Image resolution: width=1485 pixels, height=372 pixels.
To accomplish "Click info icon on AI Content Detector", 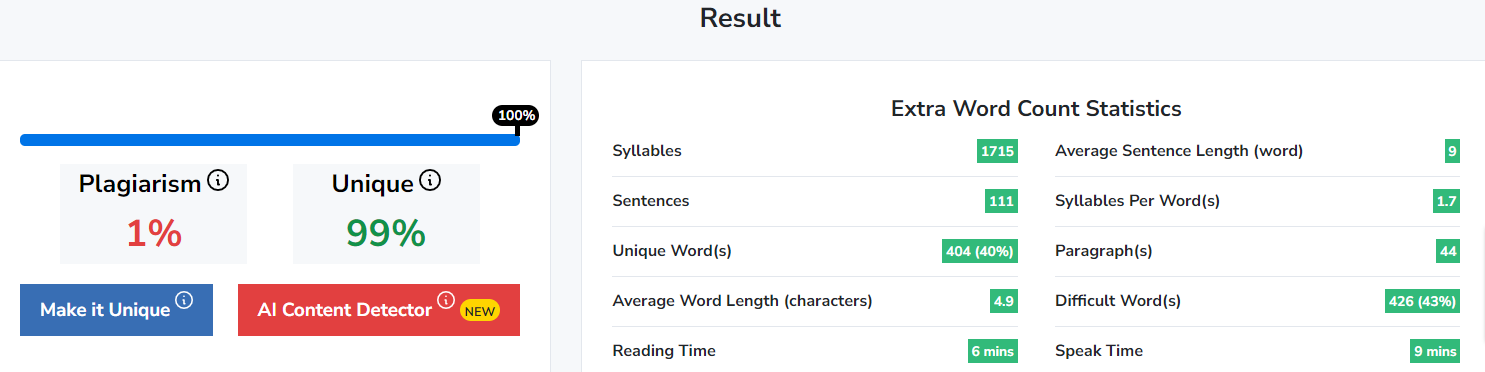I will pyautogui.click(x=446, y=300).
